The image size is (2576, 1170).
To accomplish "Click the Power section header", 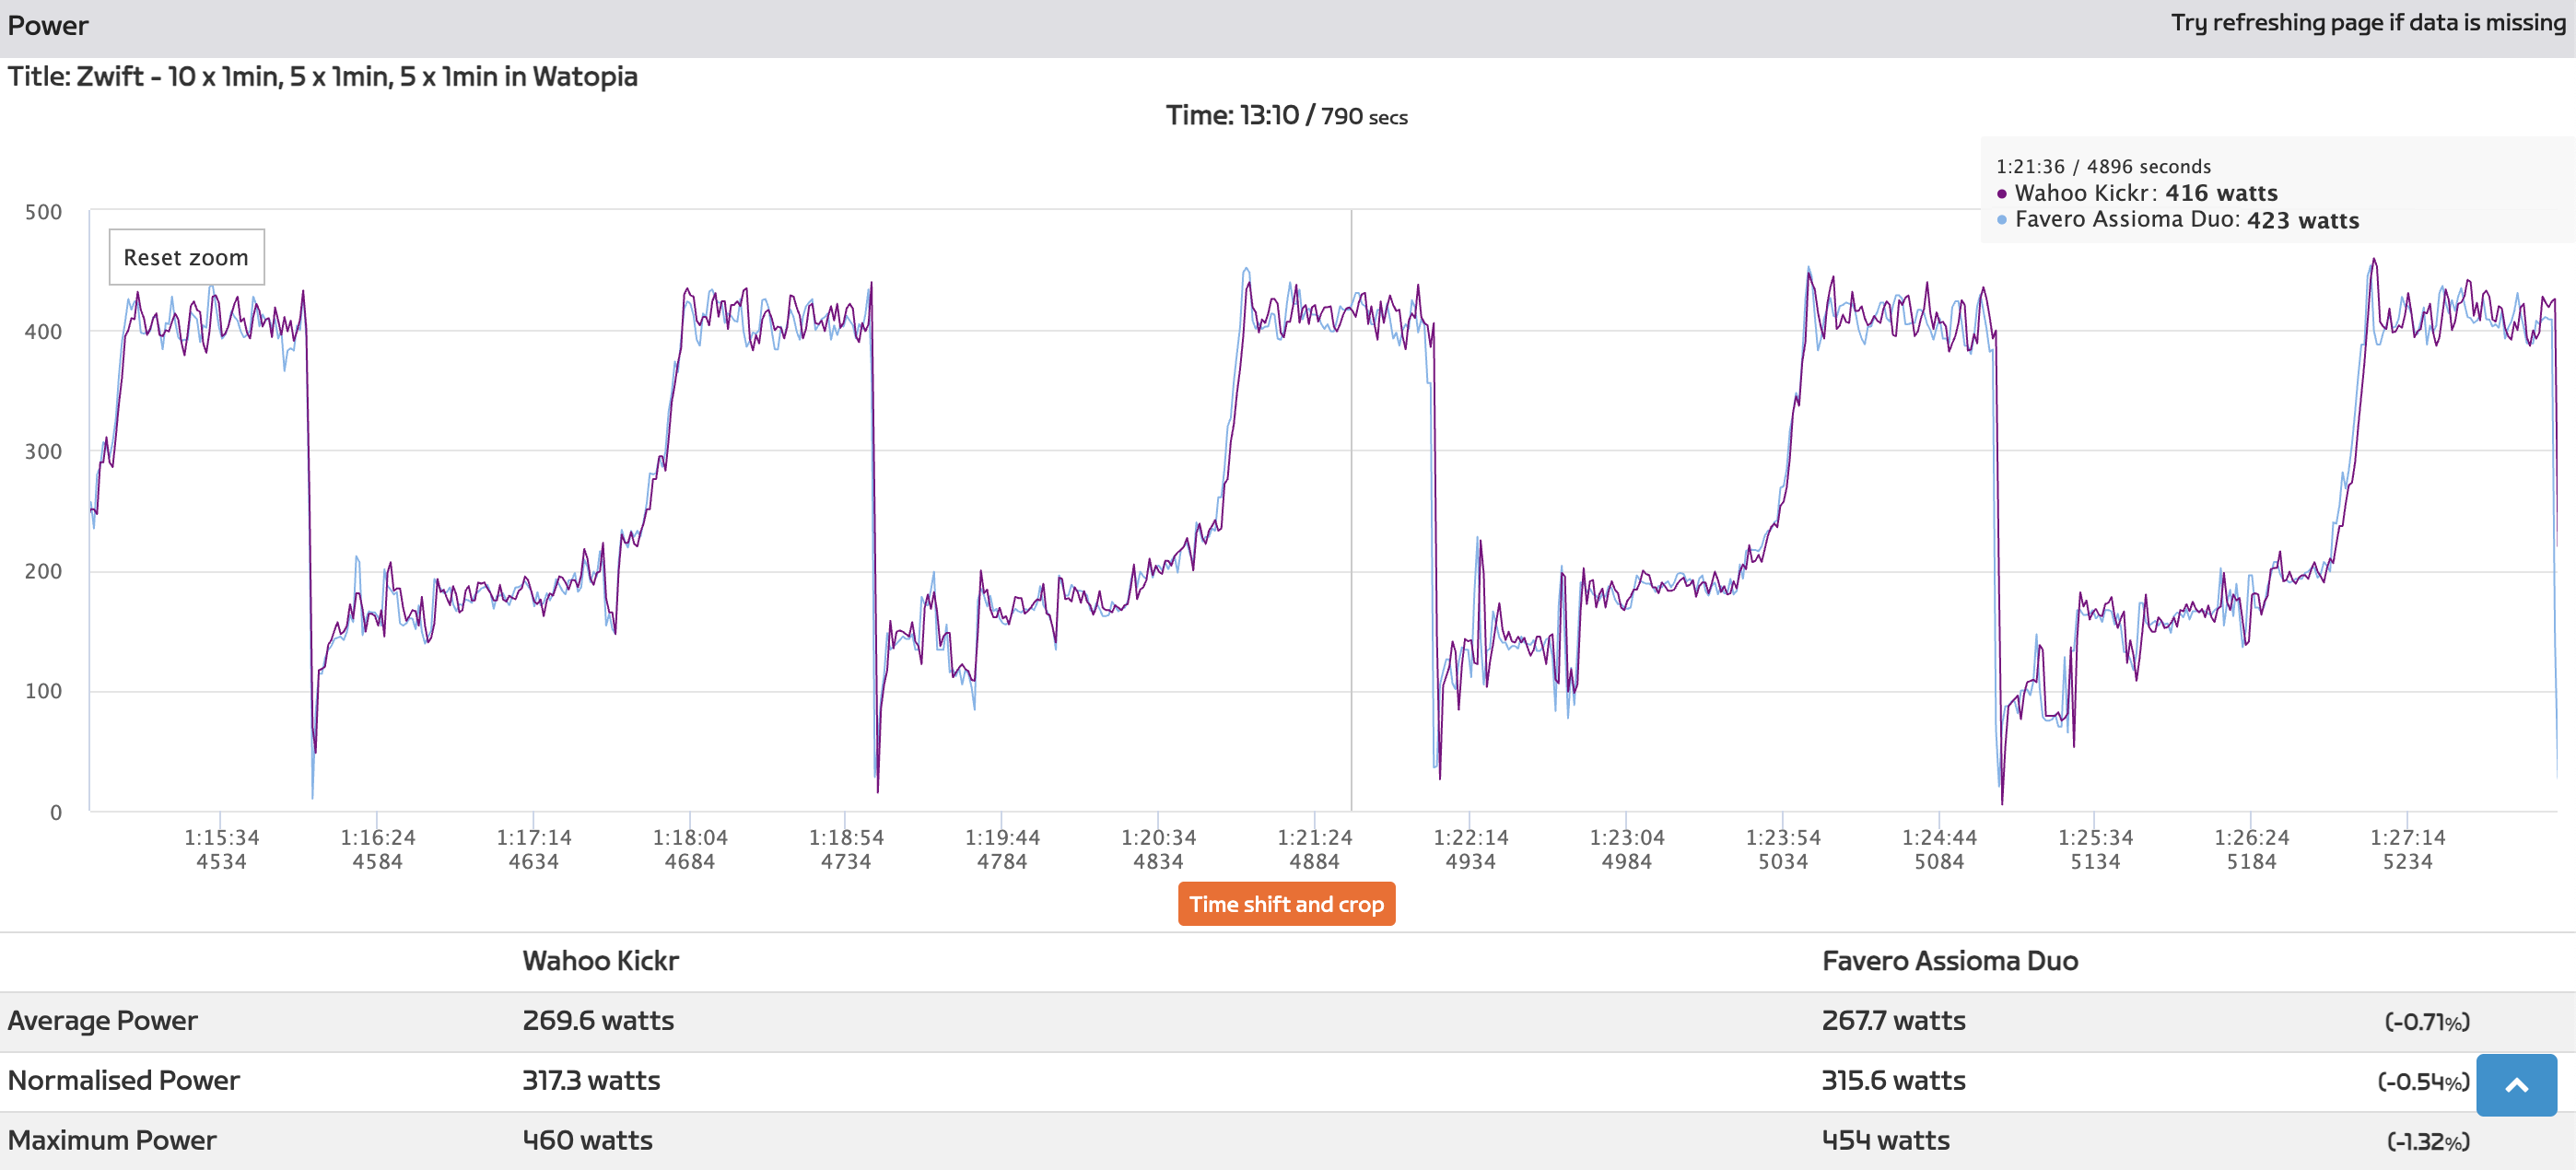I will click(48, 26).
